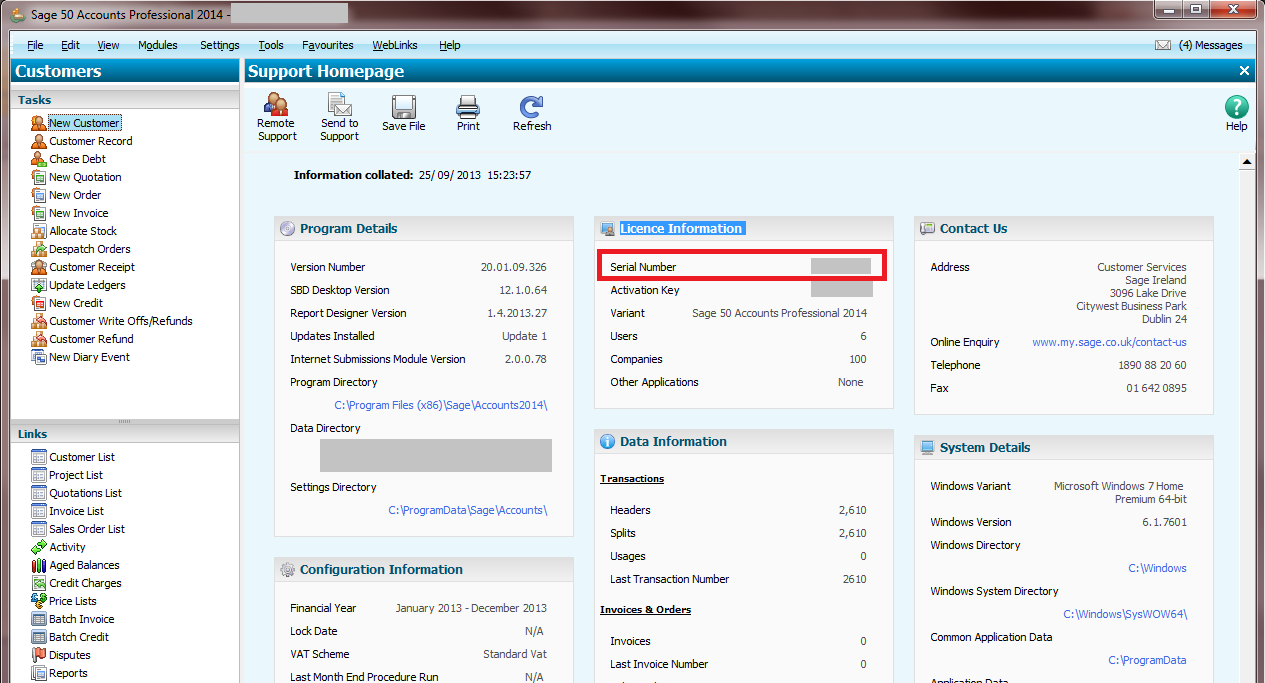This screenshot has height=683, width=1265.
Task: Open the Disputes link icon
Action: click(x=39, y=655)
